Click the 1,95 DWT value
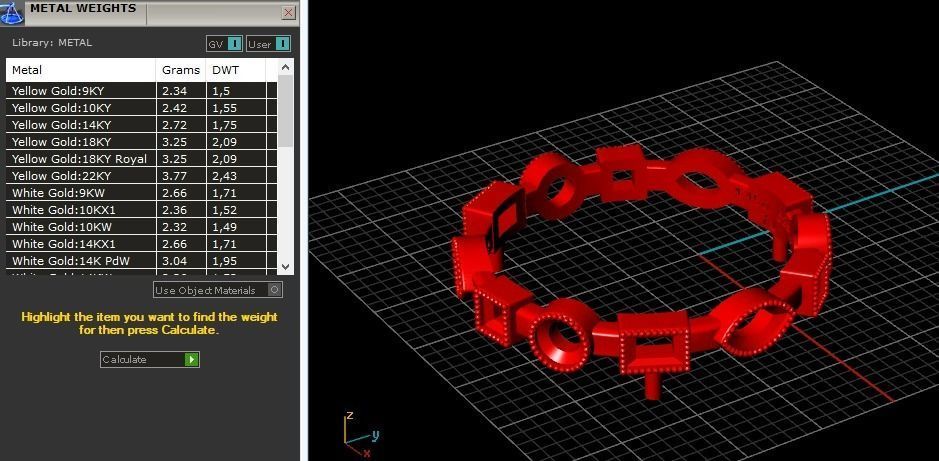Screen dimensions: 939x461 click(225, 261)
